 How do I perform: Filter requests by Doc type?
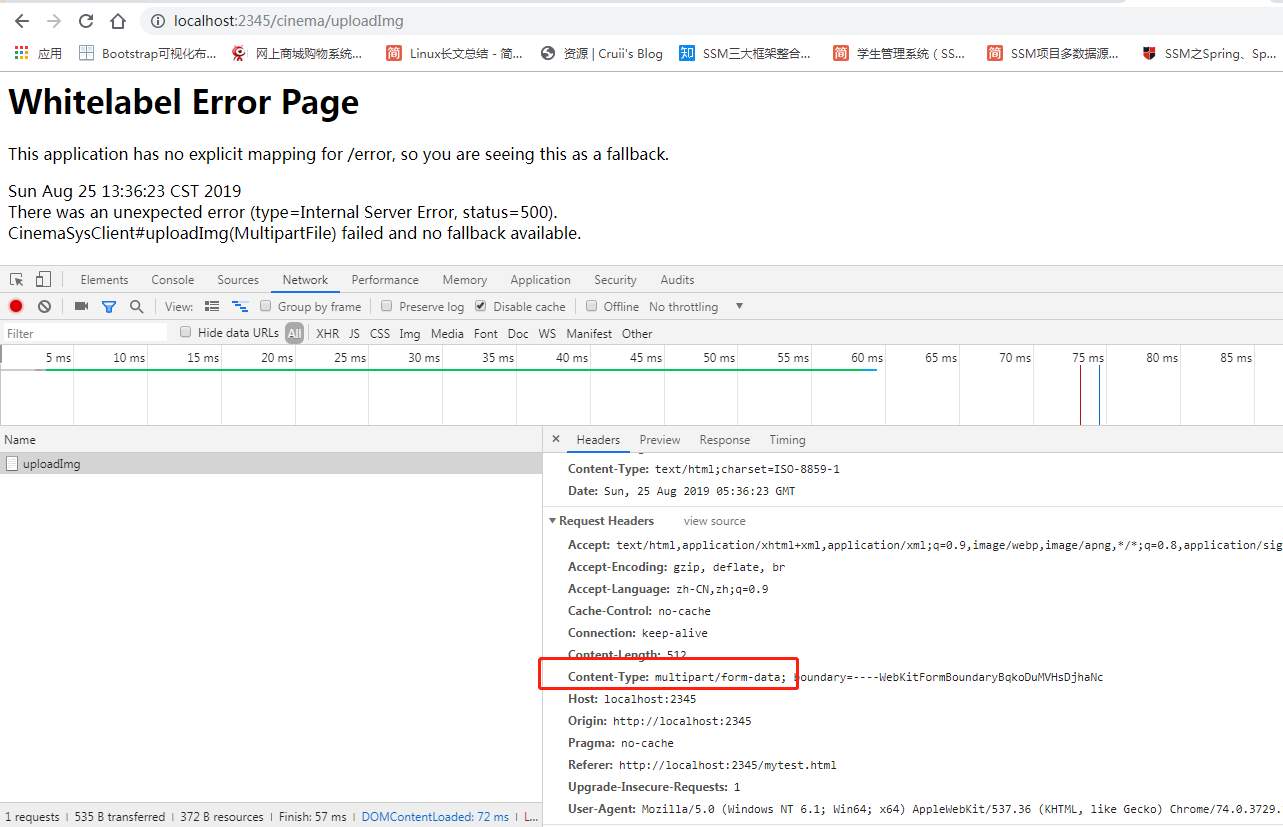[518, 334]
